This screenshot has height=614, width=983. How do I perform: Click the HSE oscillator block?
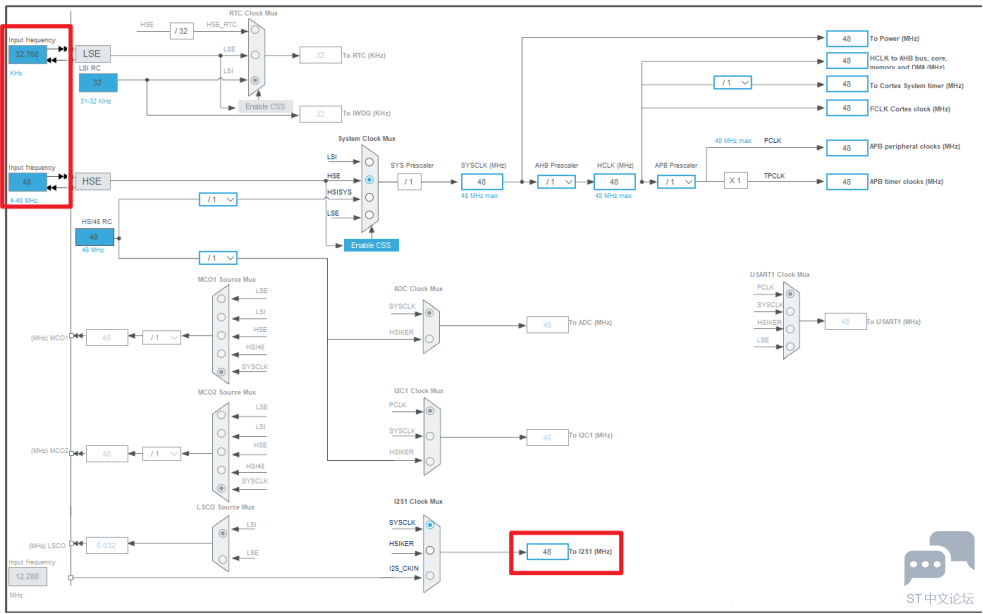coord(92,181)
